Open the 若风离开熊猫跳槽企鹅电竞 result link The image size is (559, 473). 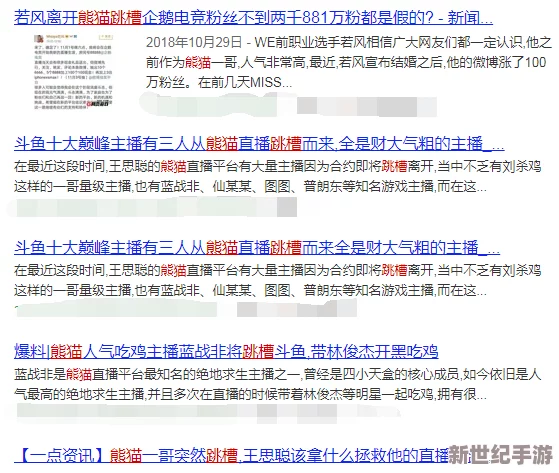(253, 17)
